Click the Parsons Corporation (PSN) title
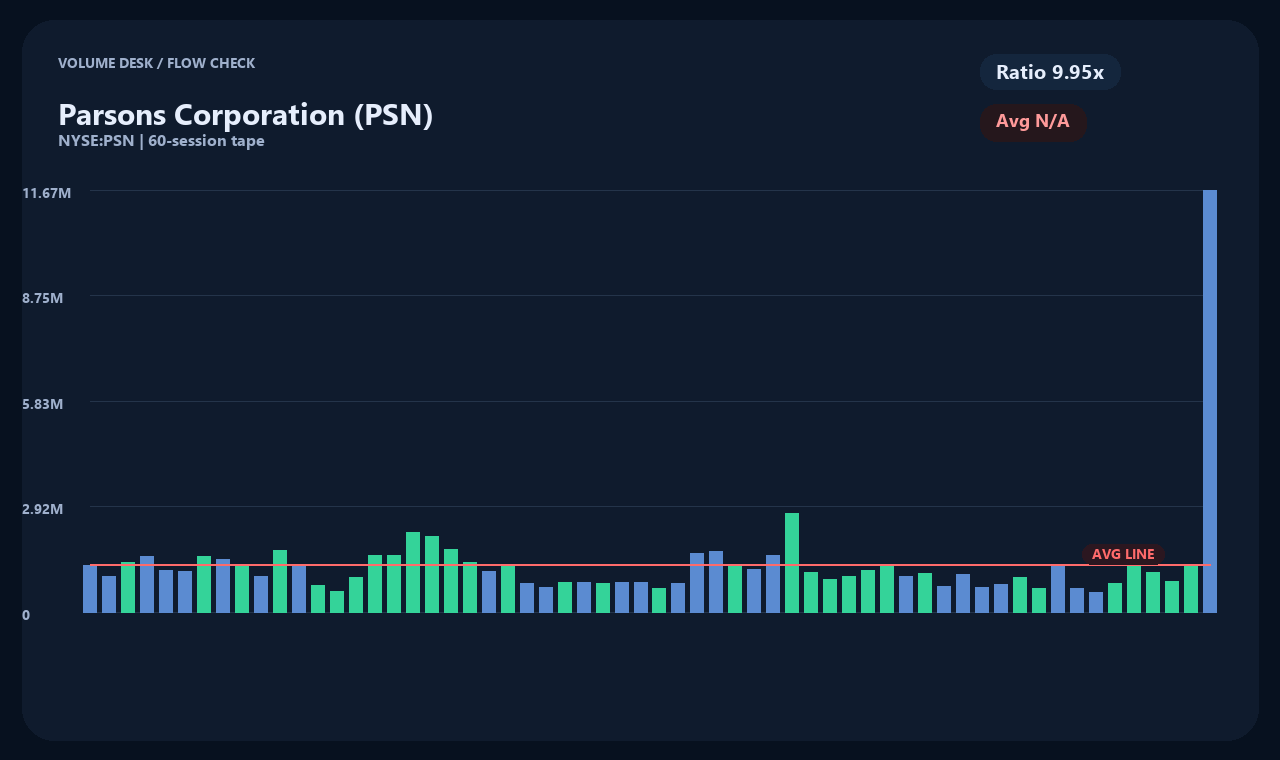This screenshot has width=1280, height=760. point(245,114)
